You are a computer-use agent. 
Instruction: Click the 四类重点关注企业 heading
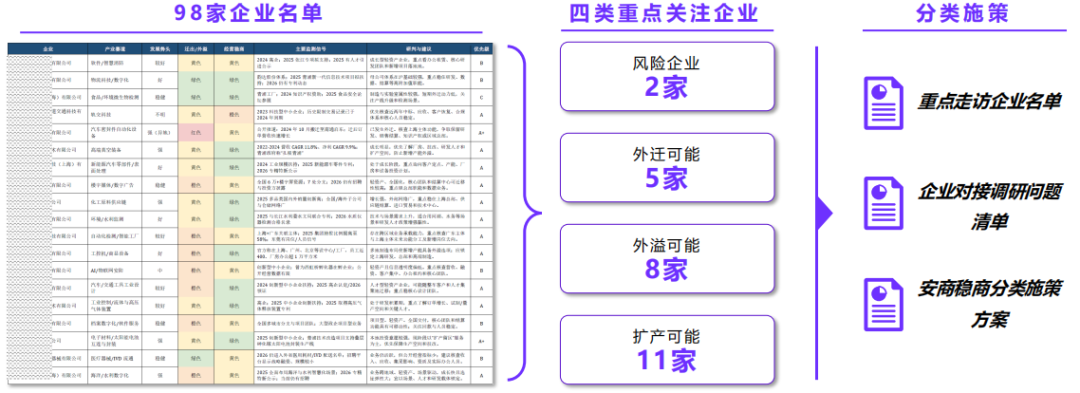[x=664, y=13]
